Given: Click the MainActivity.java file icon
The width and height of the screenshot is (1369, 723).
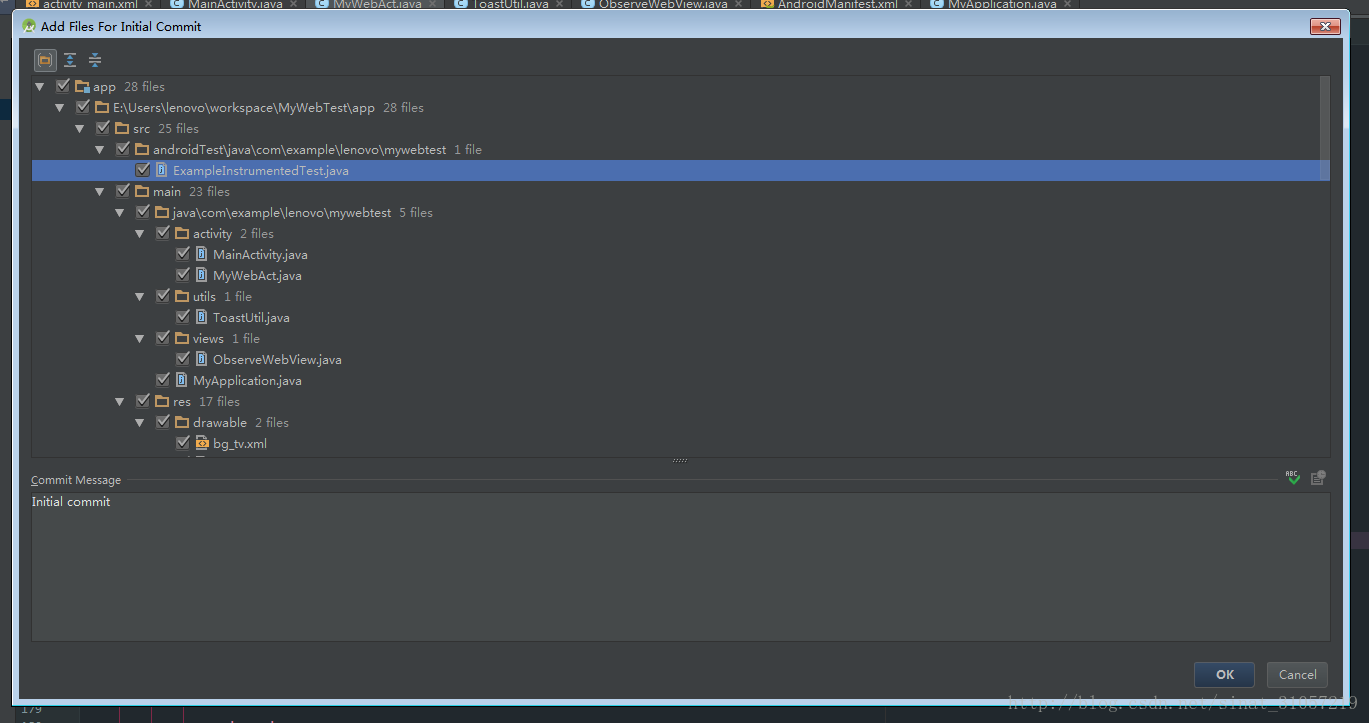Looking at the screenshot, I should 202,254.
